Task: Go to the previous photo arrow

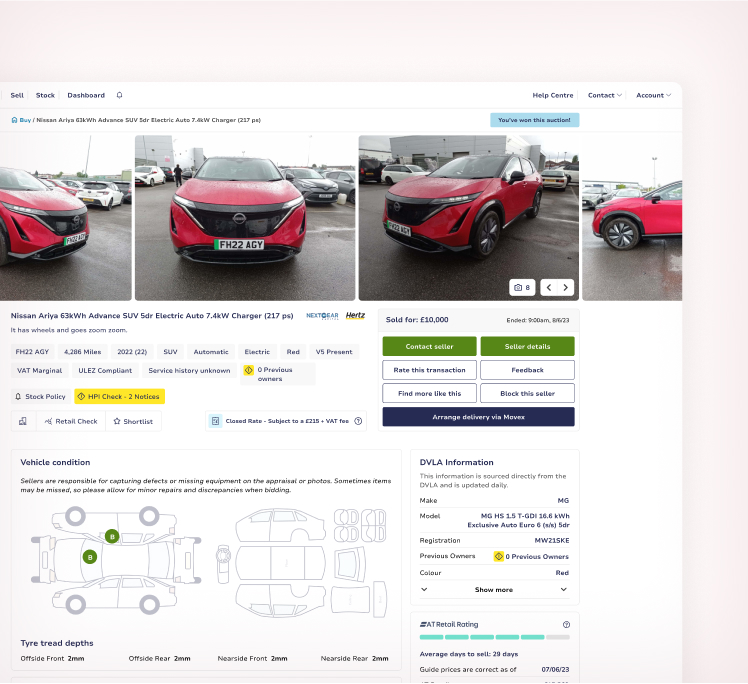Action: tap(548, 287)
